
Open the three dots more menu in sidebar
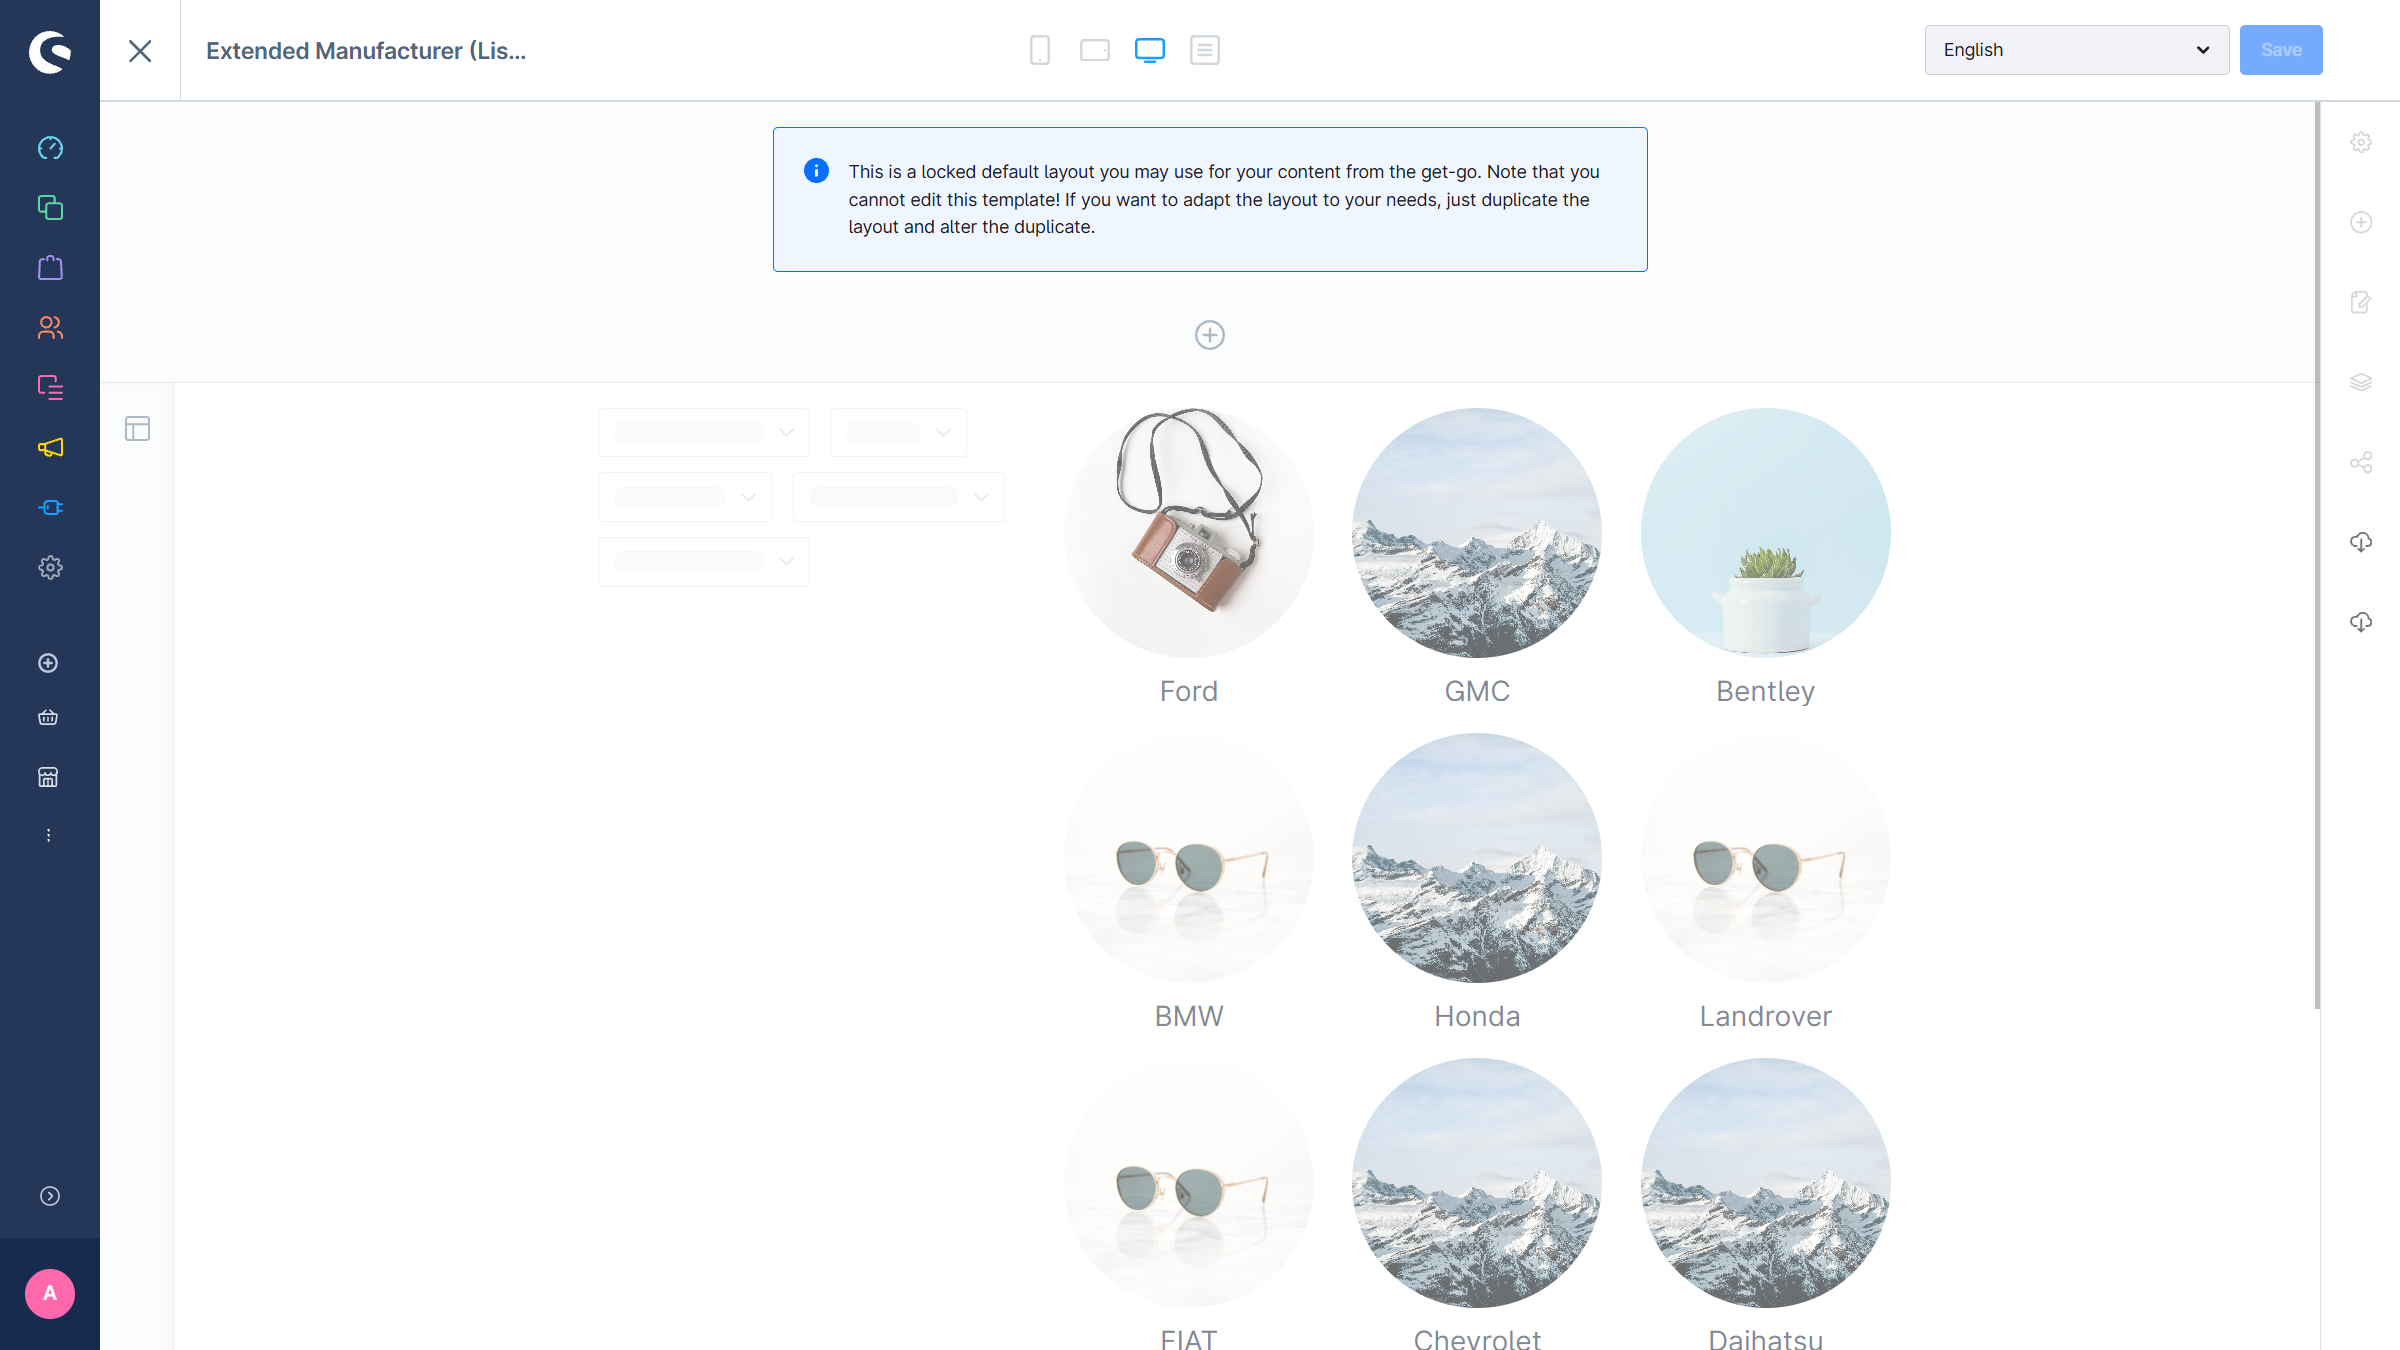click(x=48, y=835)
